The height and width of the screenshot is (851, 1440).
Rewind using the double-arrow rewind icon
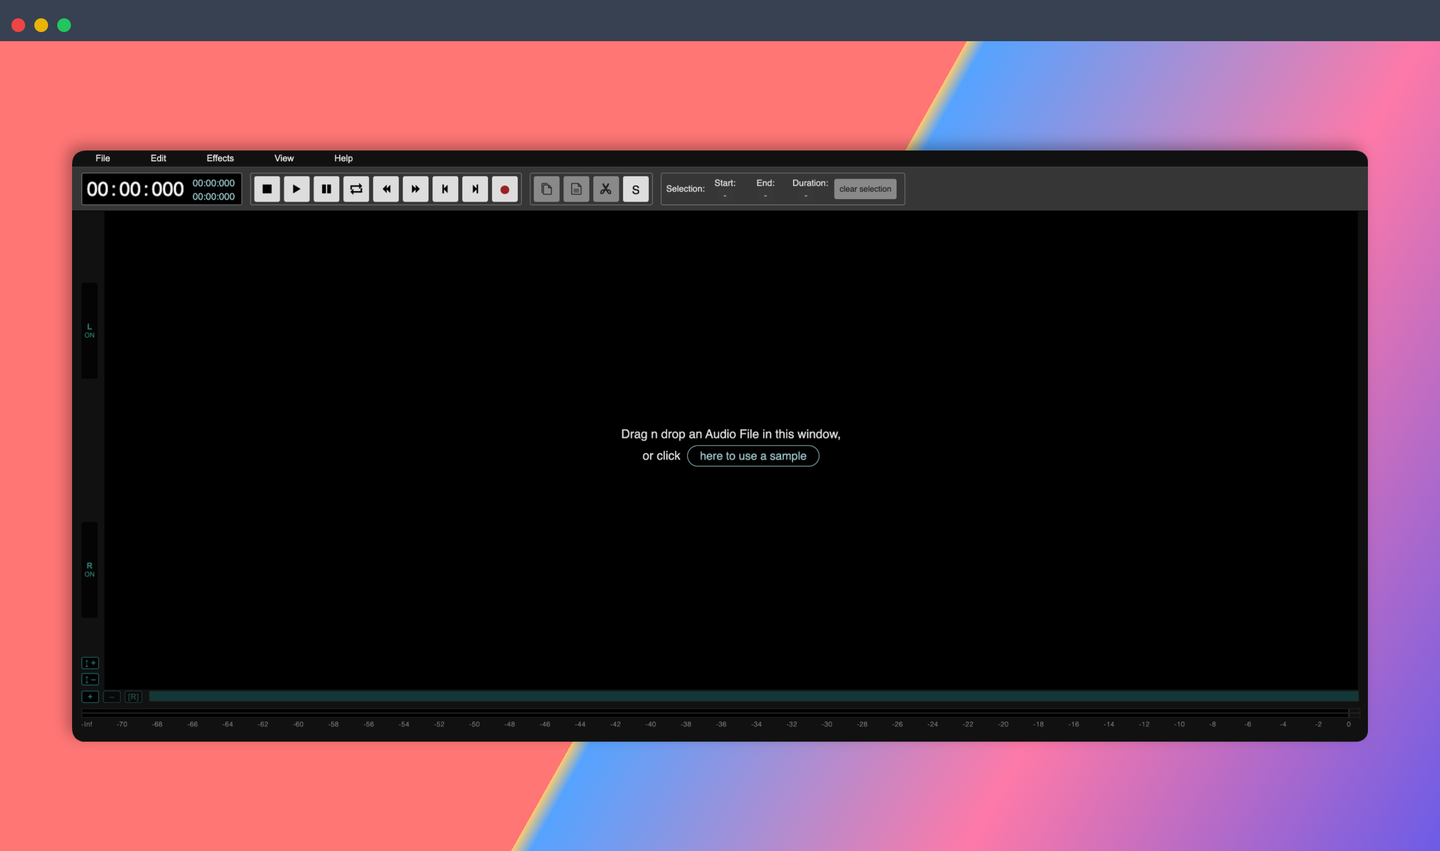click(x=386, y=188)
